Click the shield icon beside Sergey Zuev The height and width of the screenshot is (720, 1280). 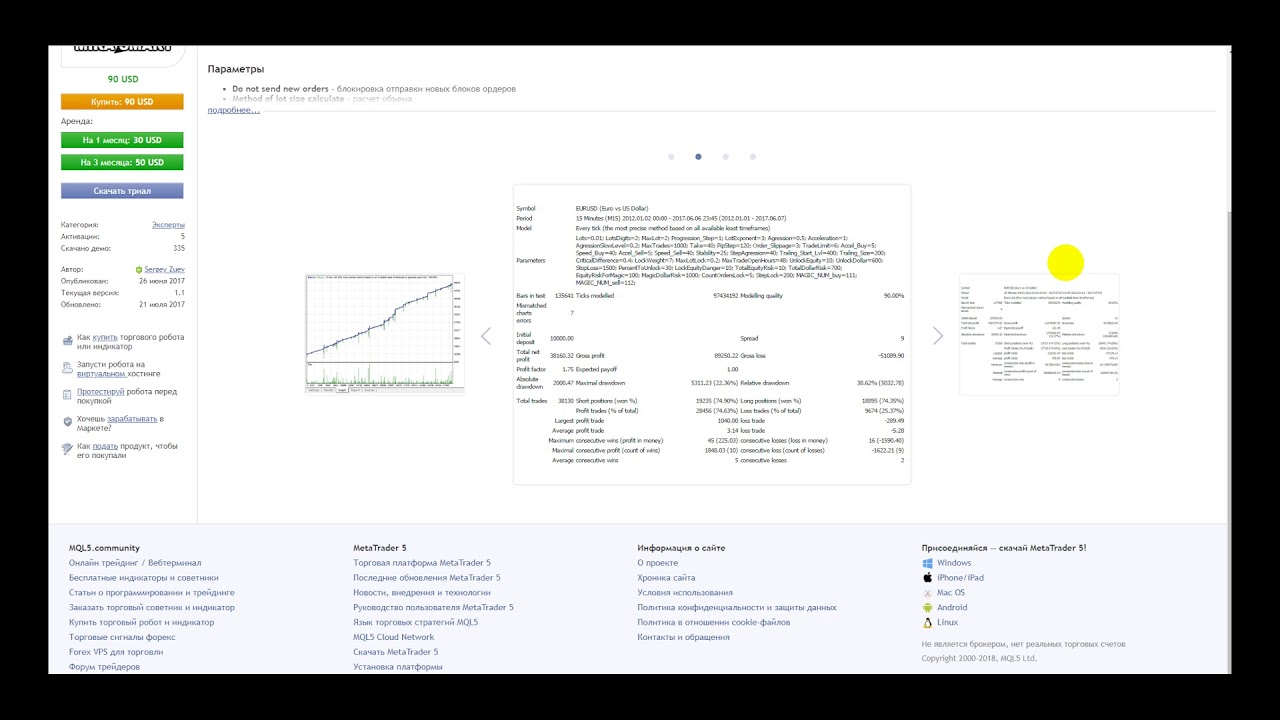(139, 269)
